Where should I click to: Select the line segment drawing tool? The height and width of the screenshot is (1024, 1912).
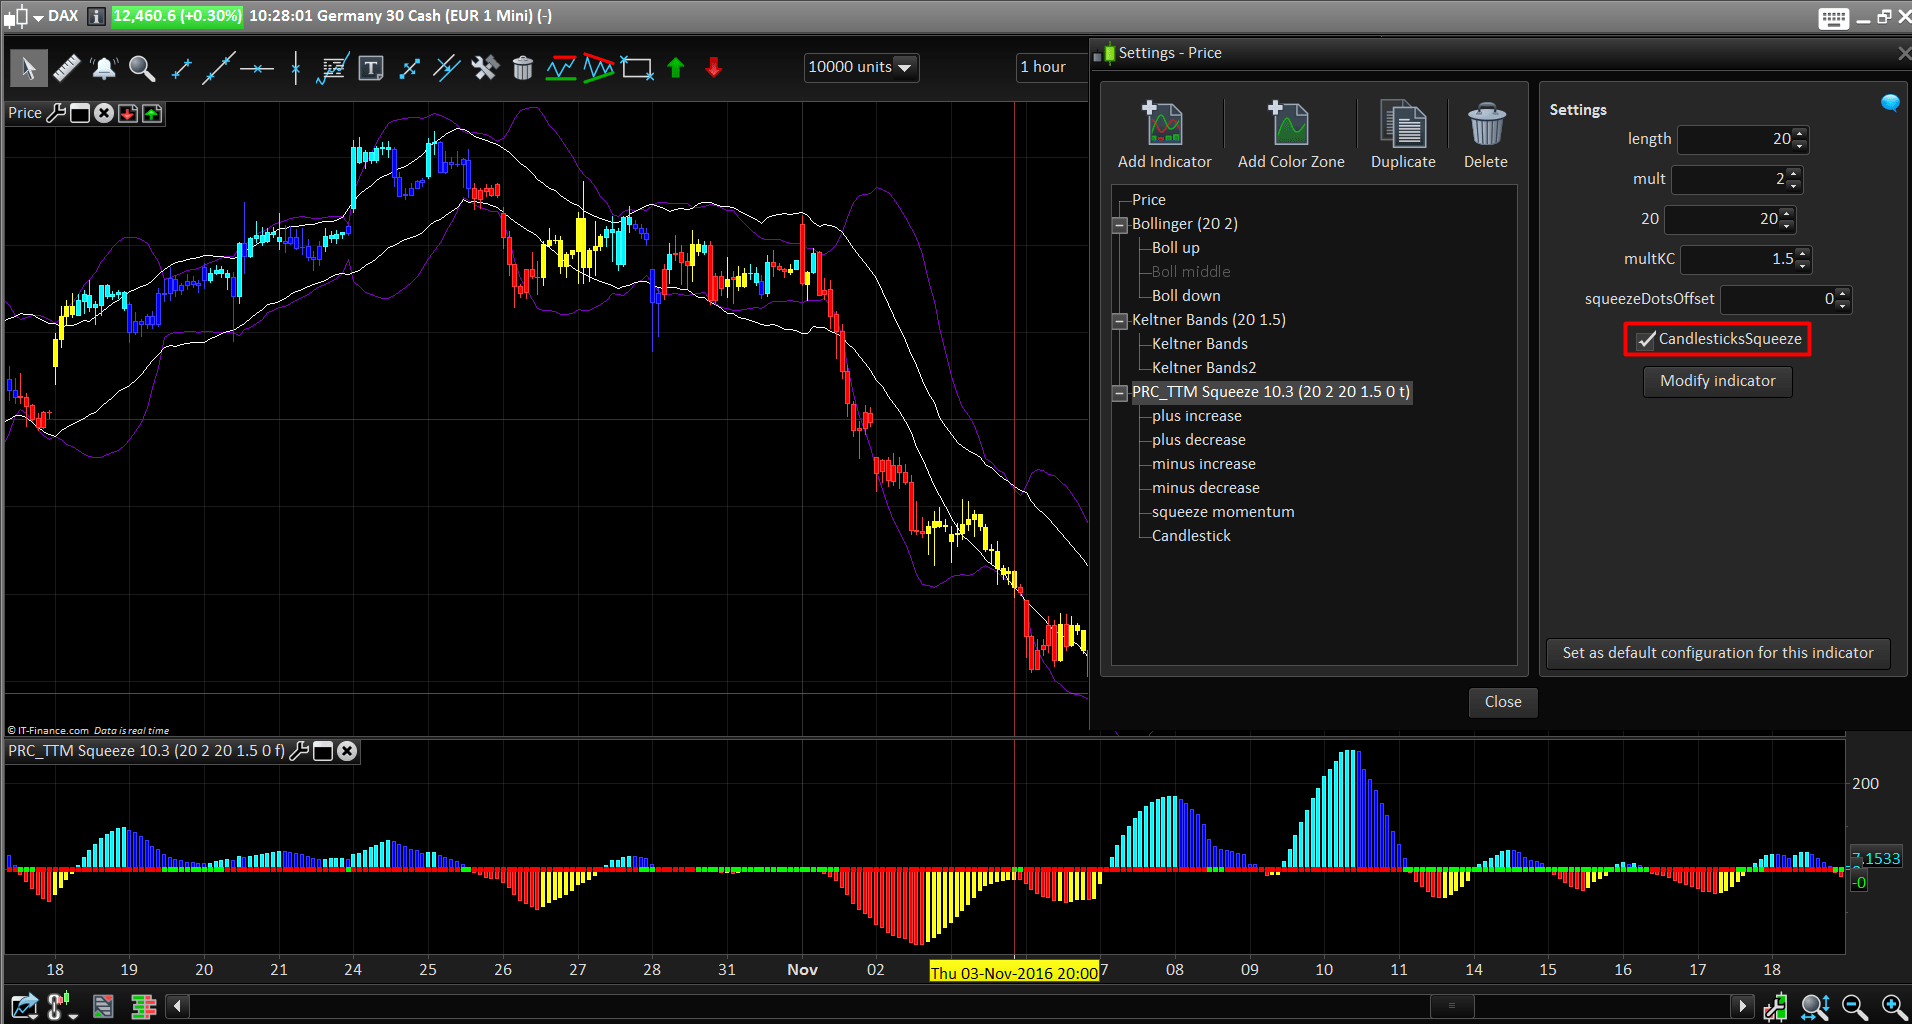click(x=181, y=68)
